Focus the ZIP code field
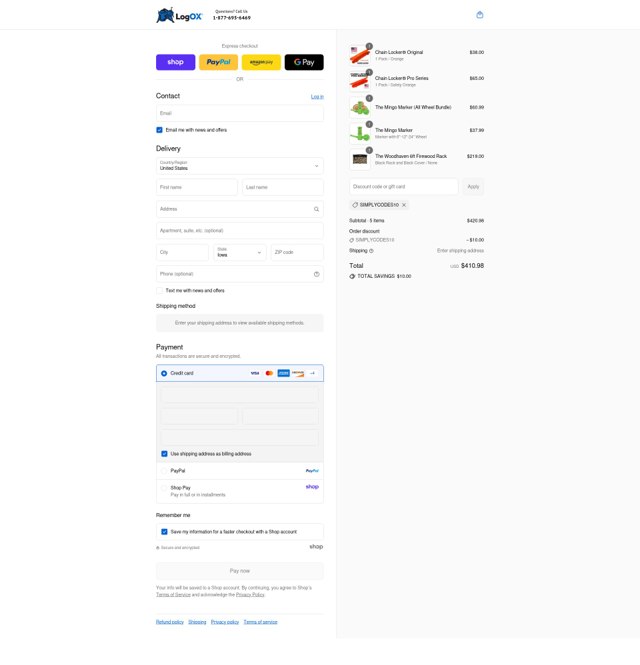Screen dimensions: 640x665 click(297, 252)
